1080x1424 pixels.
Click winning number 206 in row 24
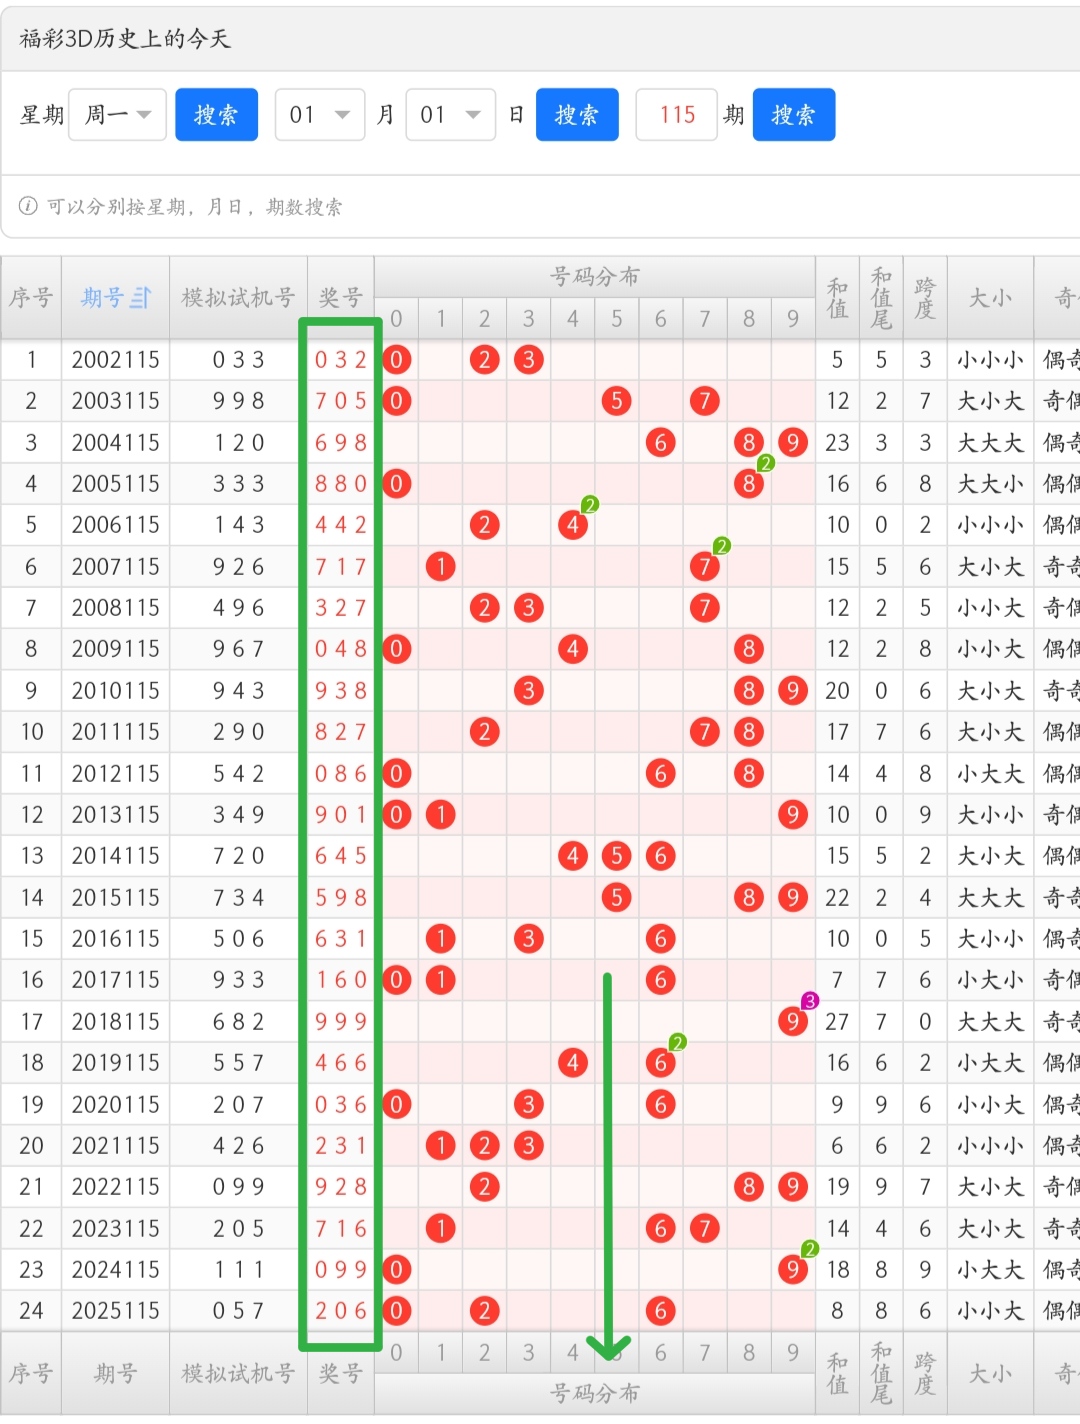point(341,1311)
